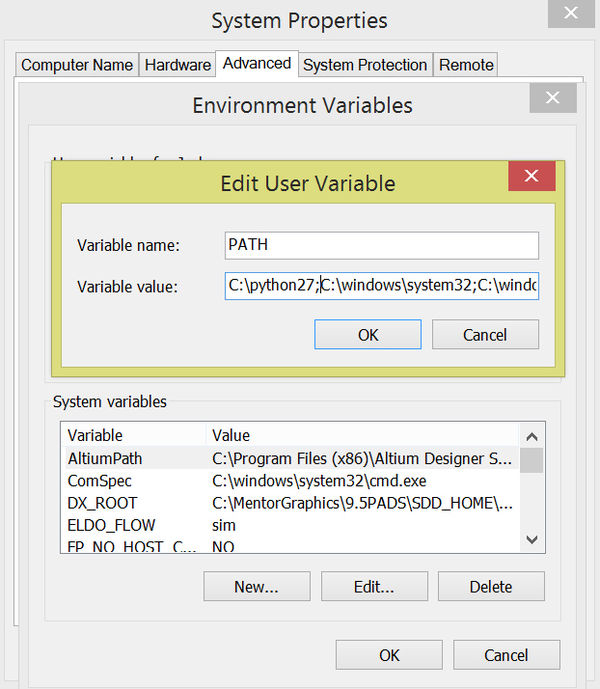This screenshot has height=689, width=600.
Task: Click Delete under System variables
Action: point(491,587)
